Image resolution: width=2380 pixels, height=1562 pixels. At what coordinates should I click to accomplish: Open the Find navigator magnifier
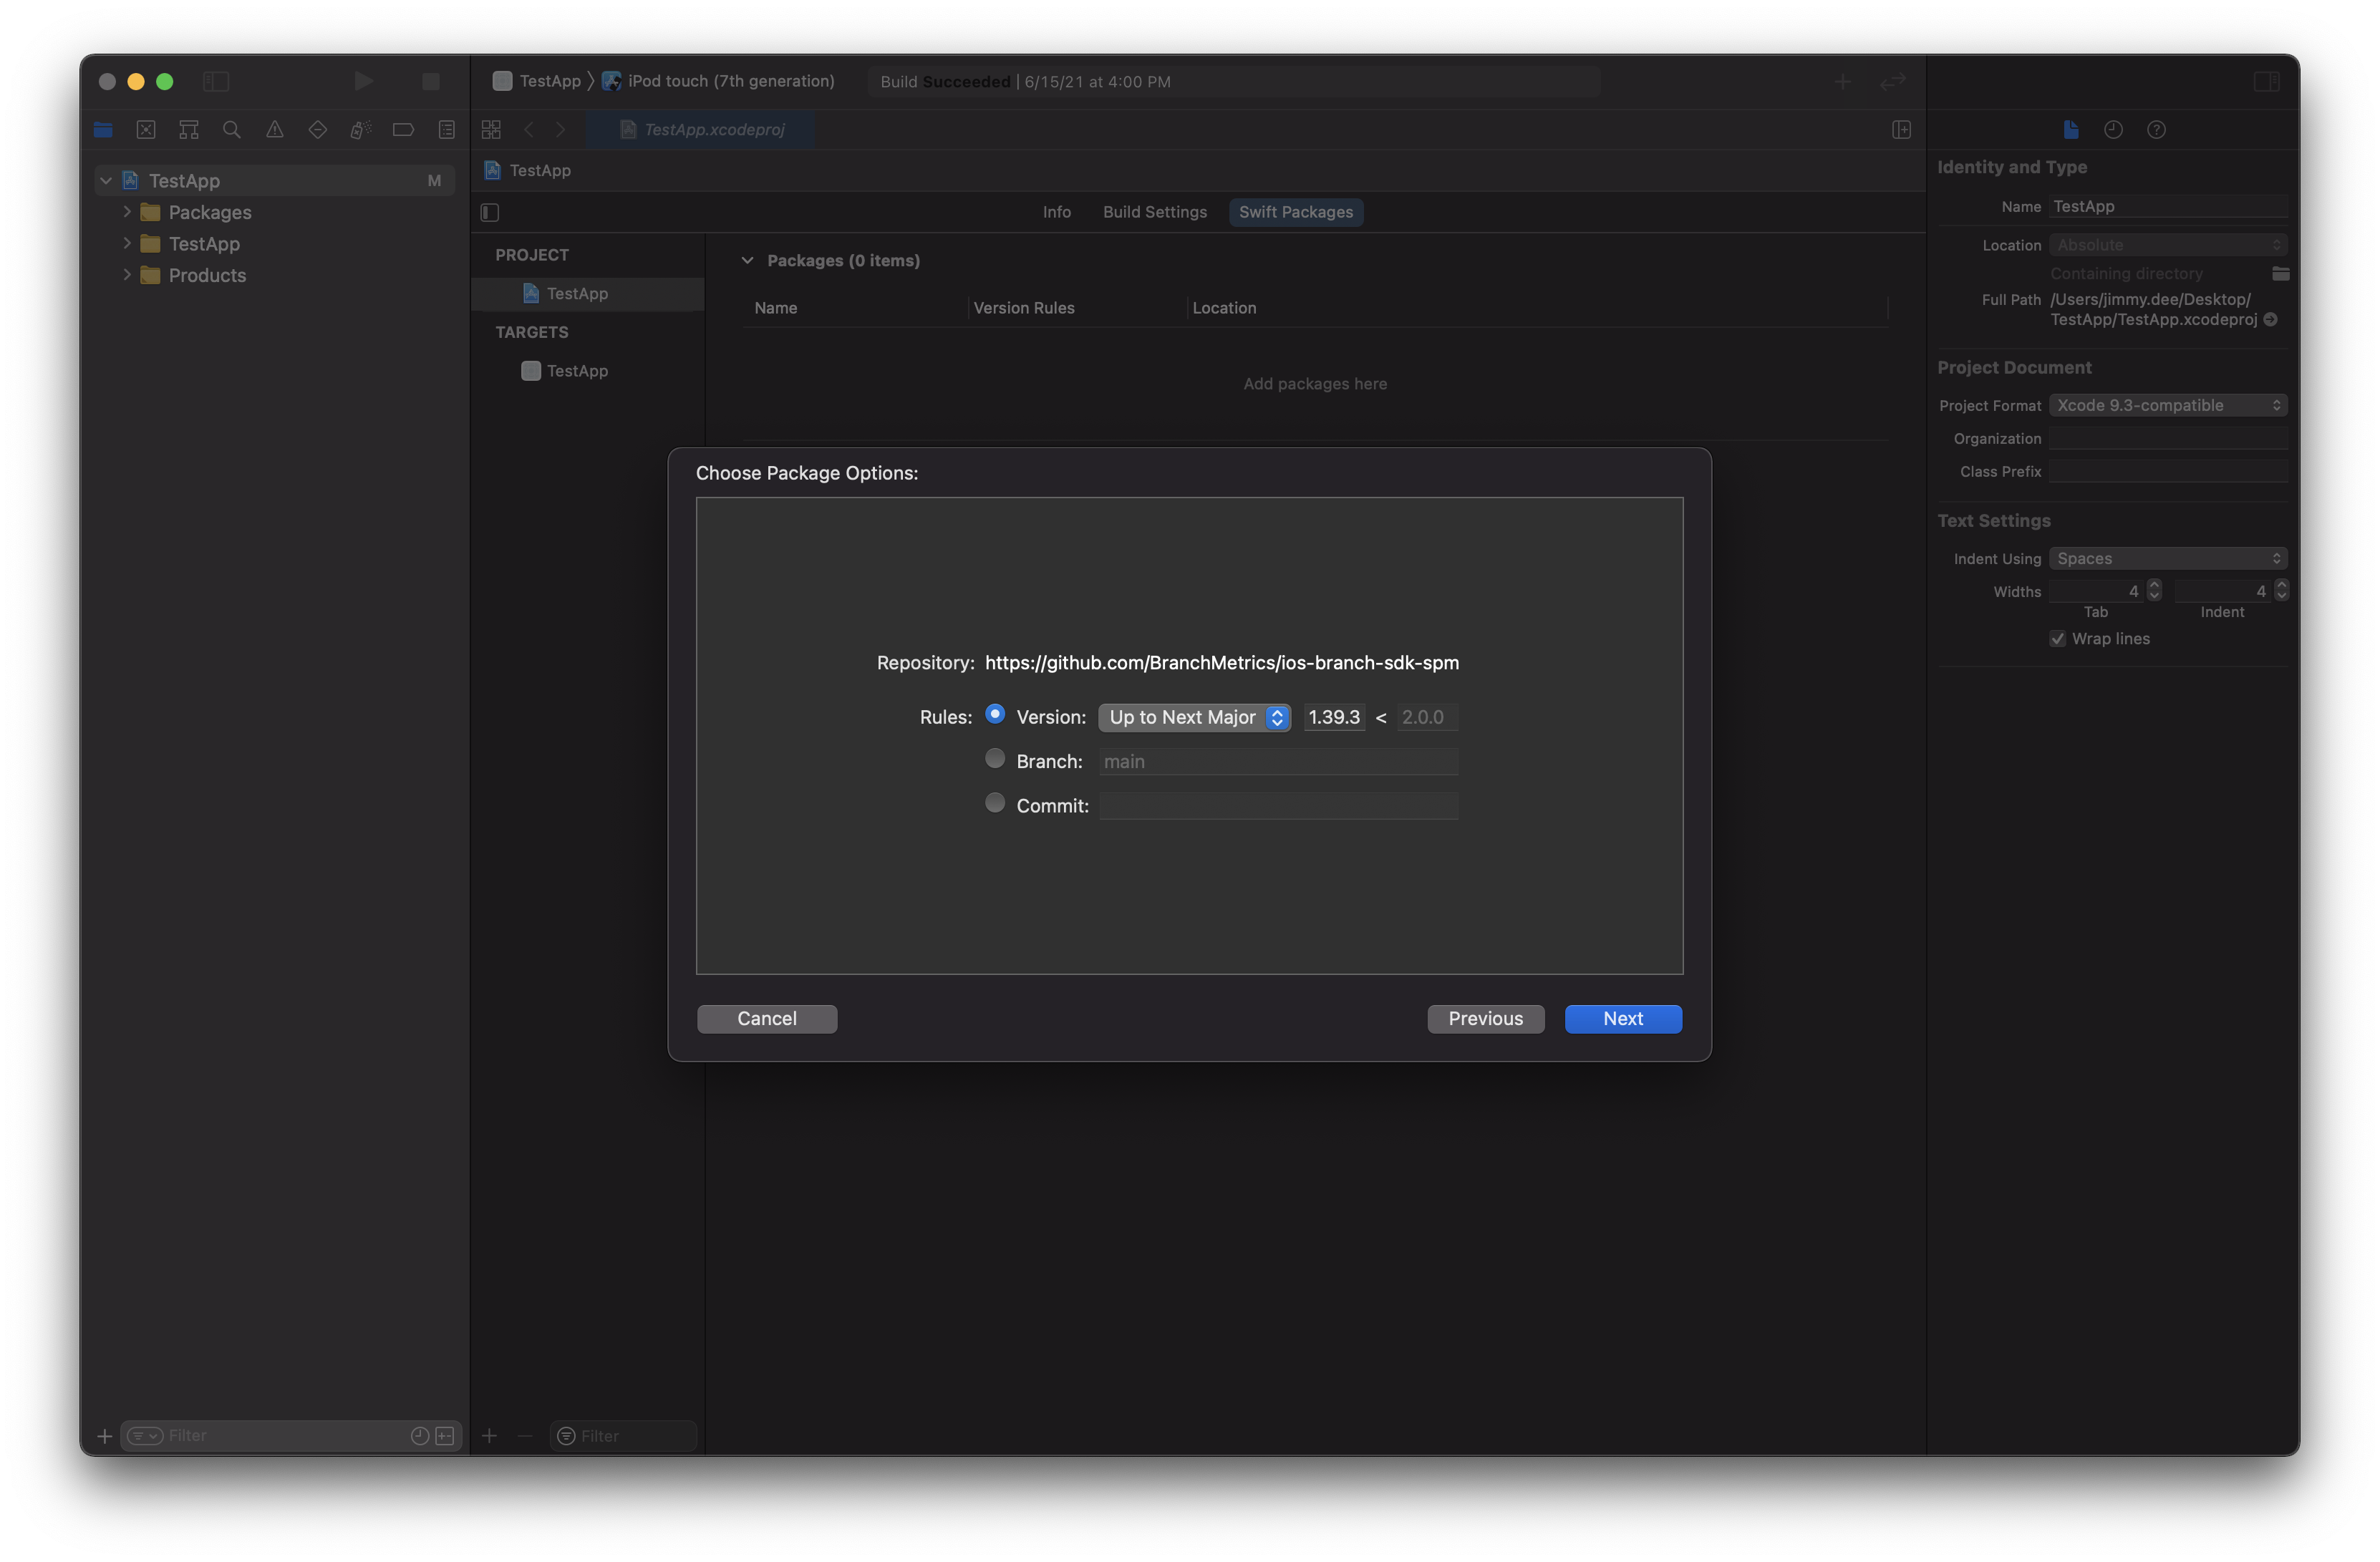tap(232, 130)
